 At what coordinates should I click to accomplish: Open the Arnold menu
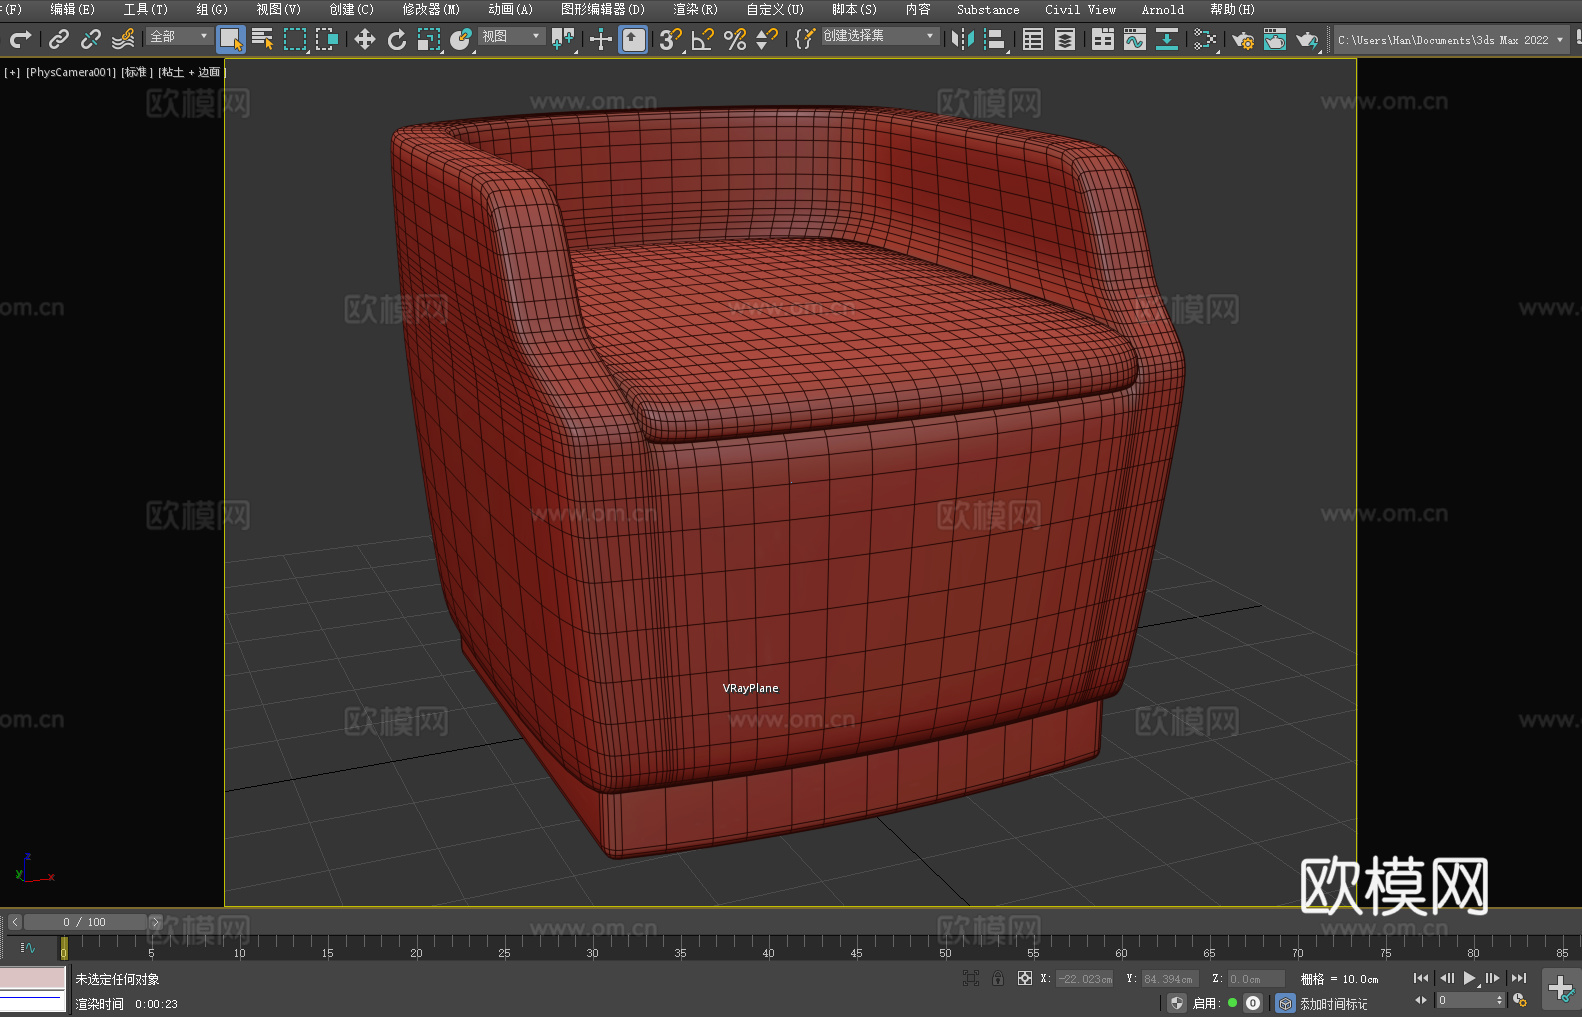1162,9
